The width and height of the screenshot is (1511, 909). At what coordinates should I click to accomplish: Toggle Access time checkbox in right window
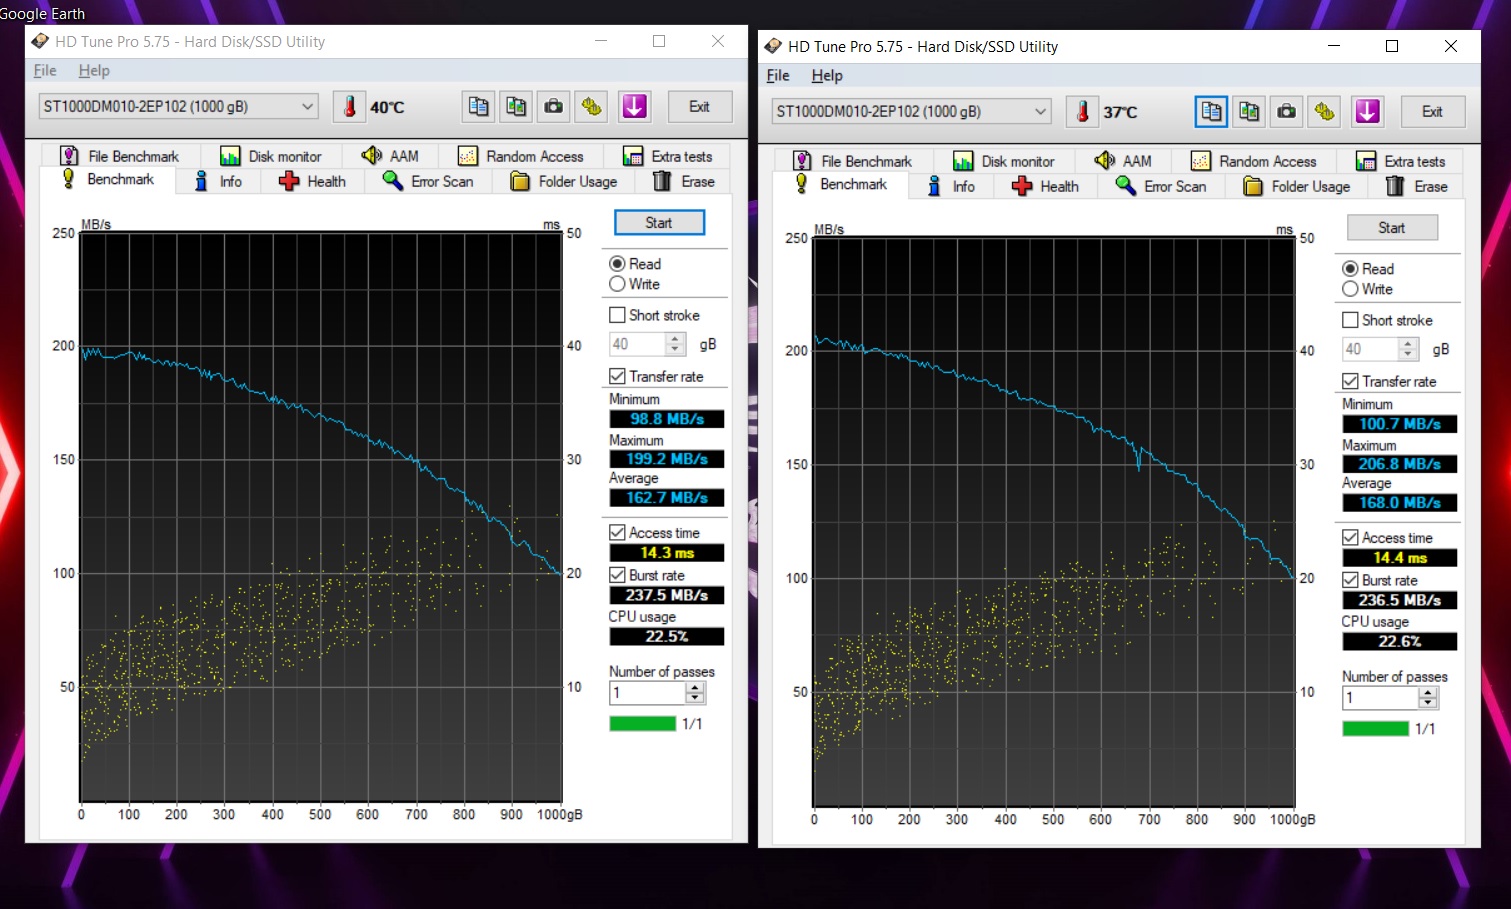pos(1350,538)
